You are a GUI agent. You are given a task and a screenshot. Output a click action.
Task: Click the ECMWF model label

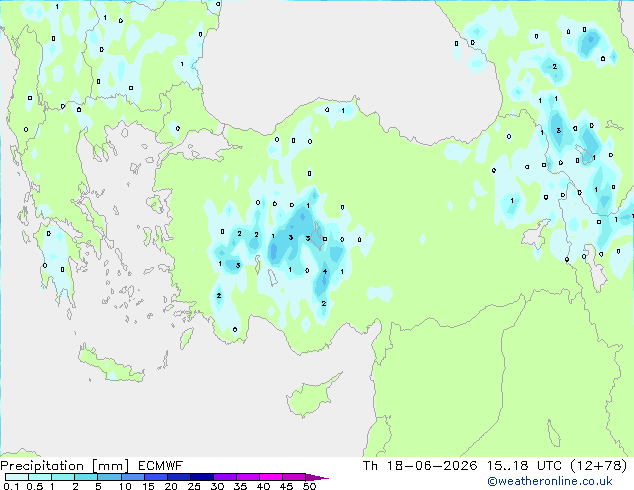[161, 466]
